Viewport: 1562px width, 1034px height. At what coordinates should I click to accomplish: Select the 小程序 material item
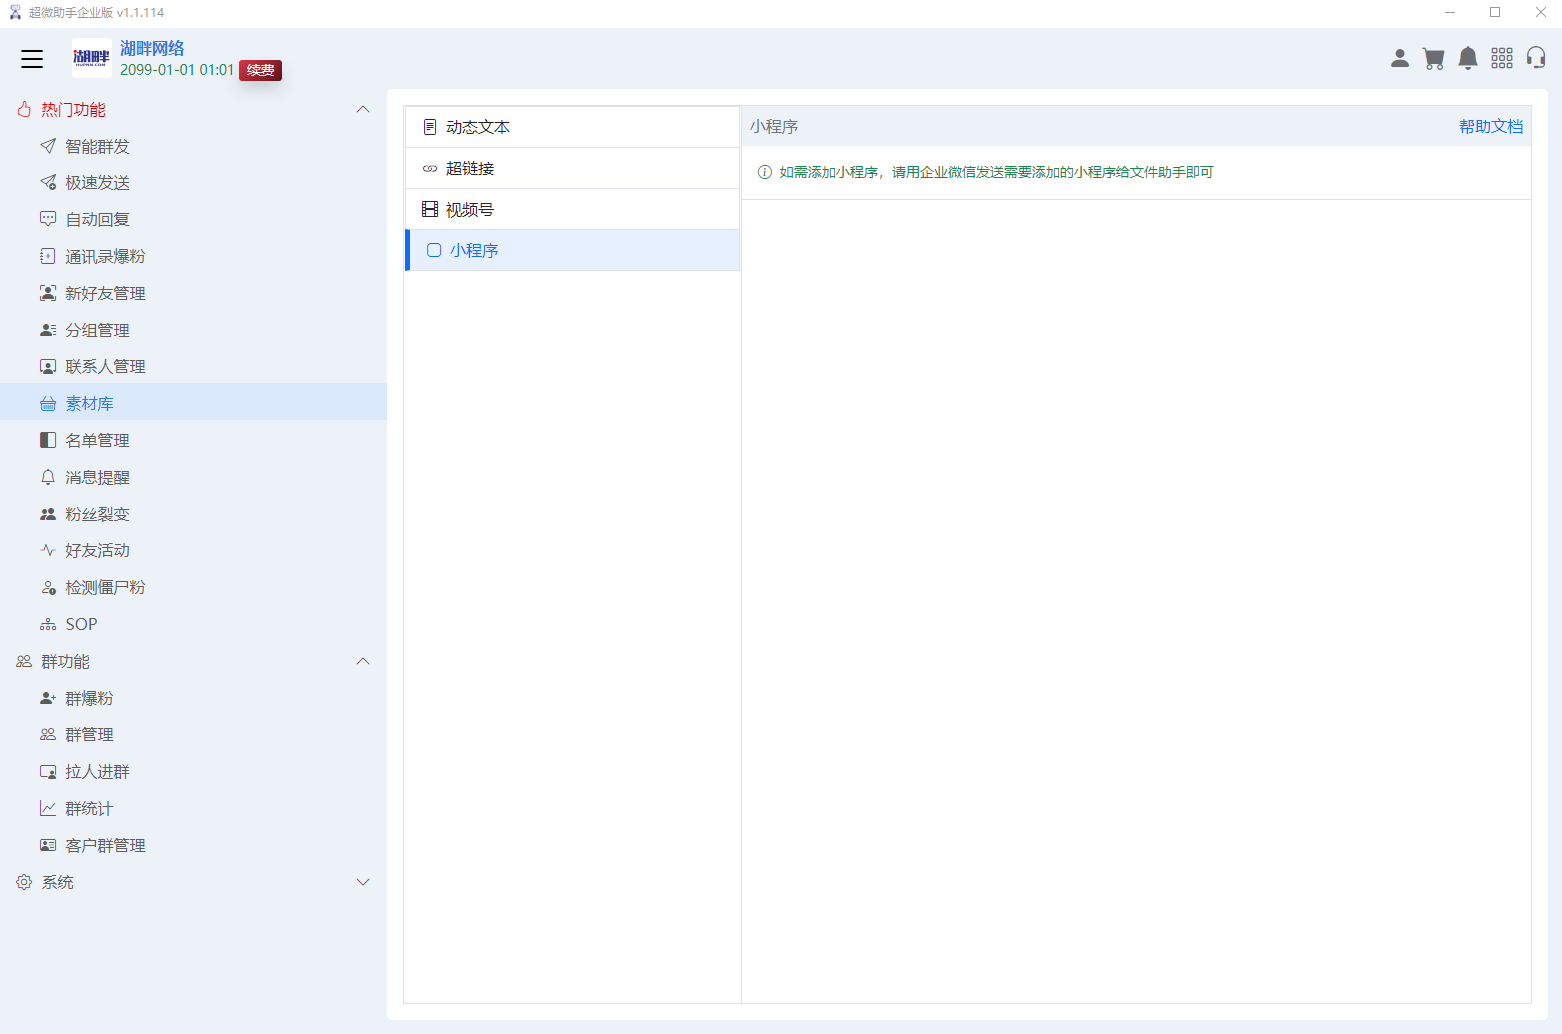click(474, 250)
